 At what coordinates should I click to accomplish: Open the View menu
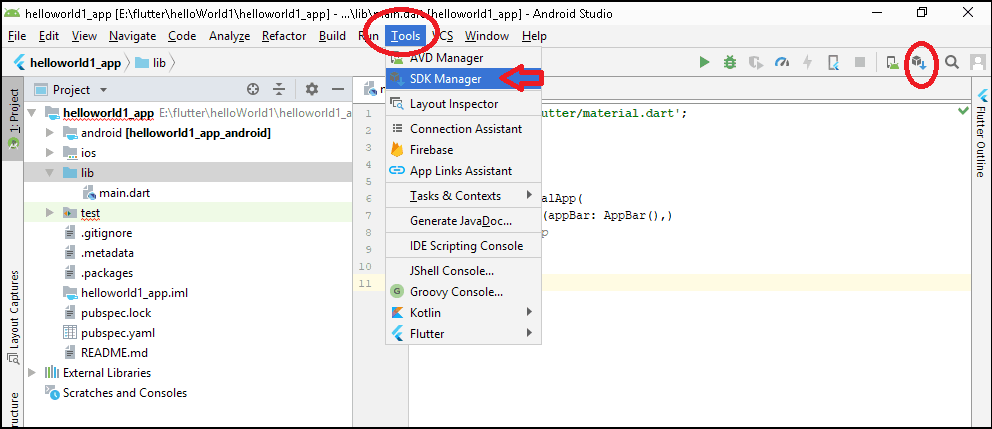pyautogui.click(x=84, y=36)
